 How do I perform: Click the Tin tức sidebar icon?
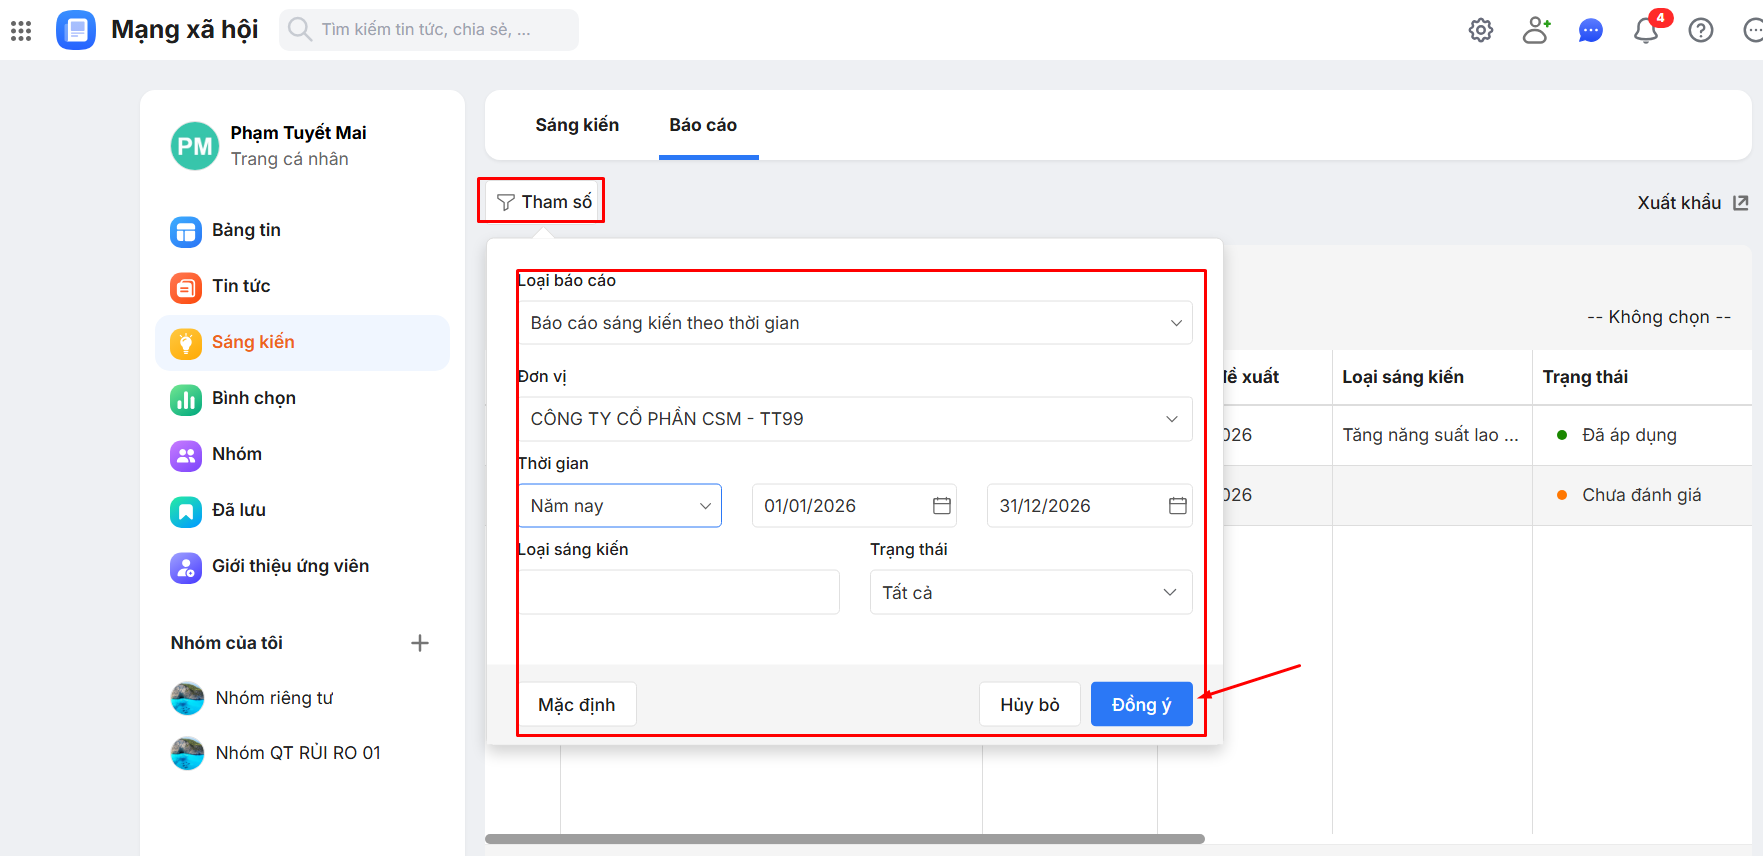186,288
